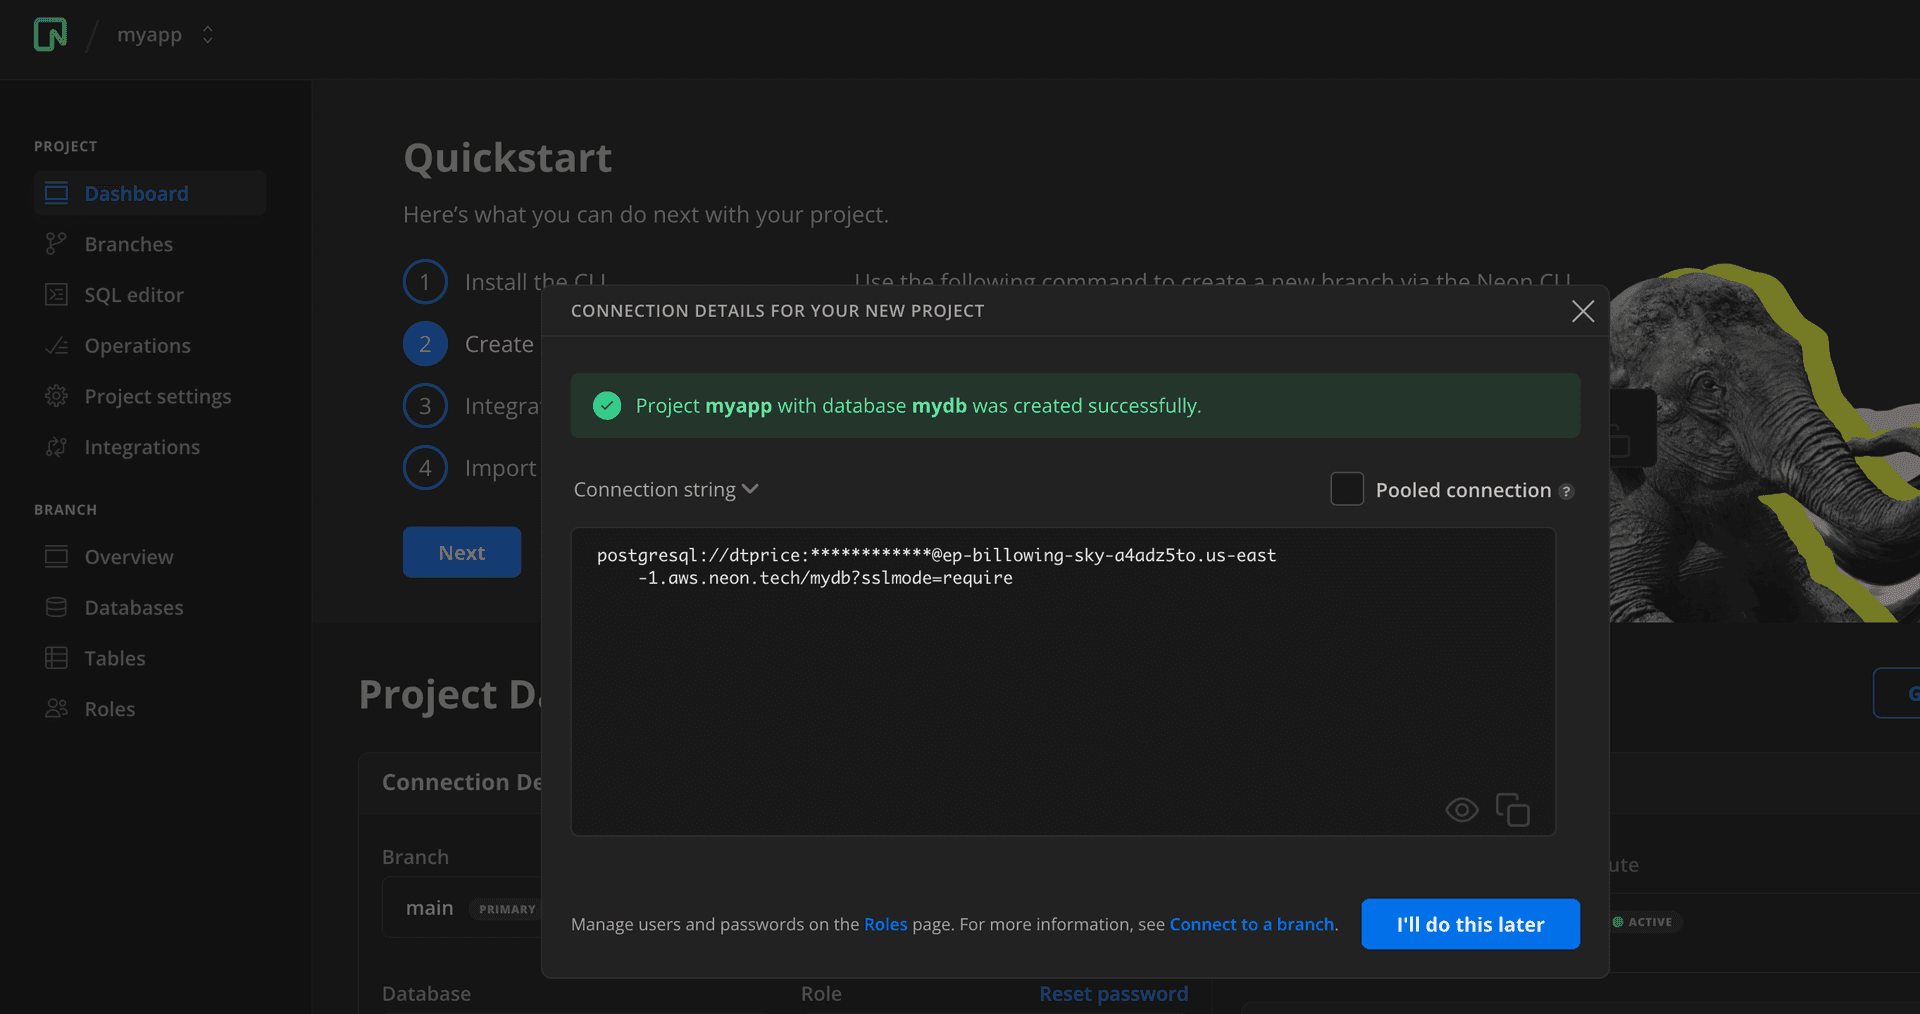Dismiss the dialog with the X
The height and width of the screenshot is (1014, 1920).
(x=1583, y=311)
